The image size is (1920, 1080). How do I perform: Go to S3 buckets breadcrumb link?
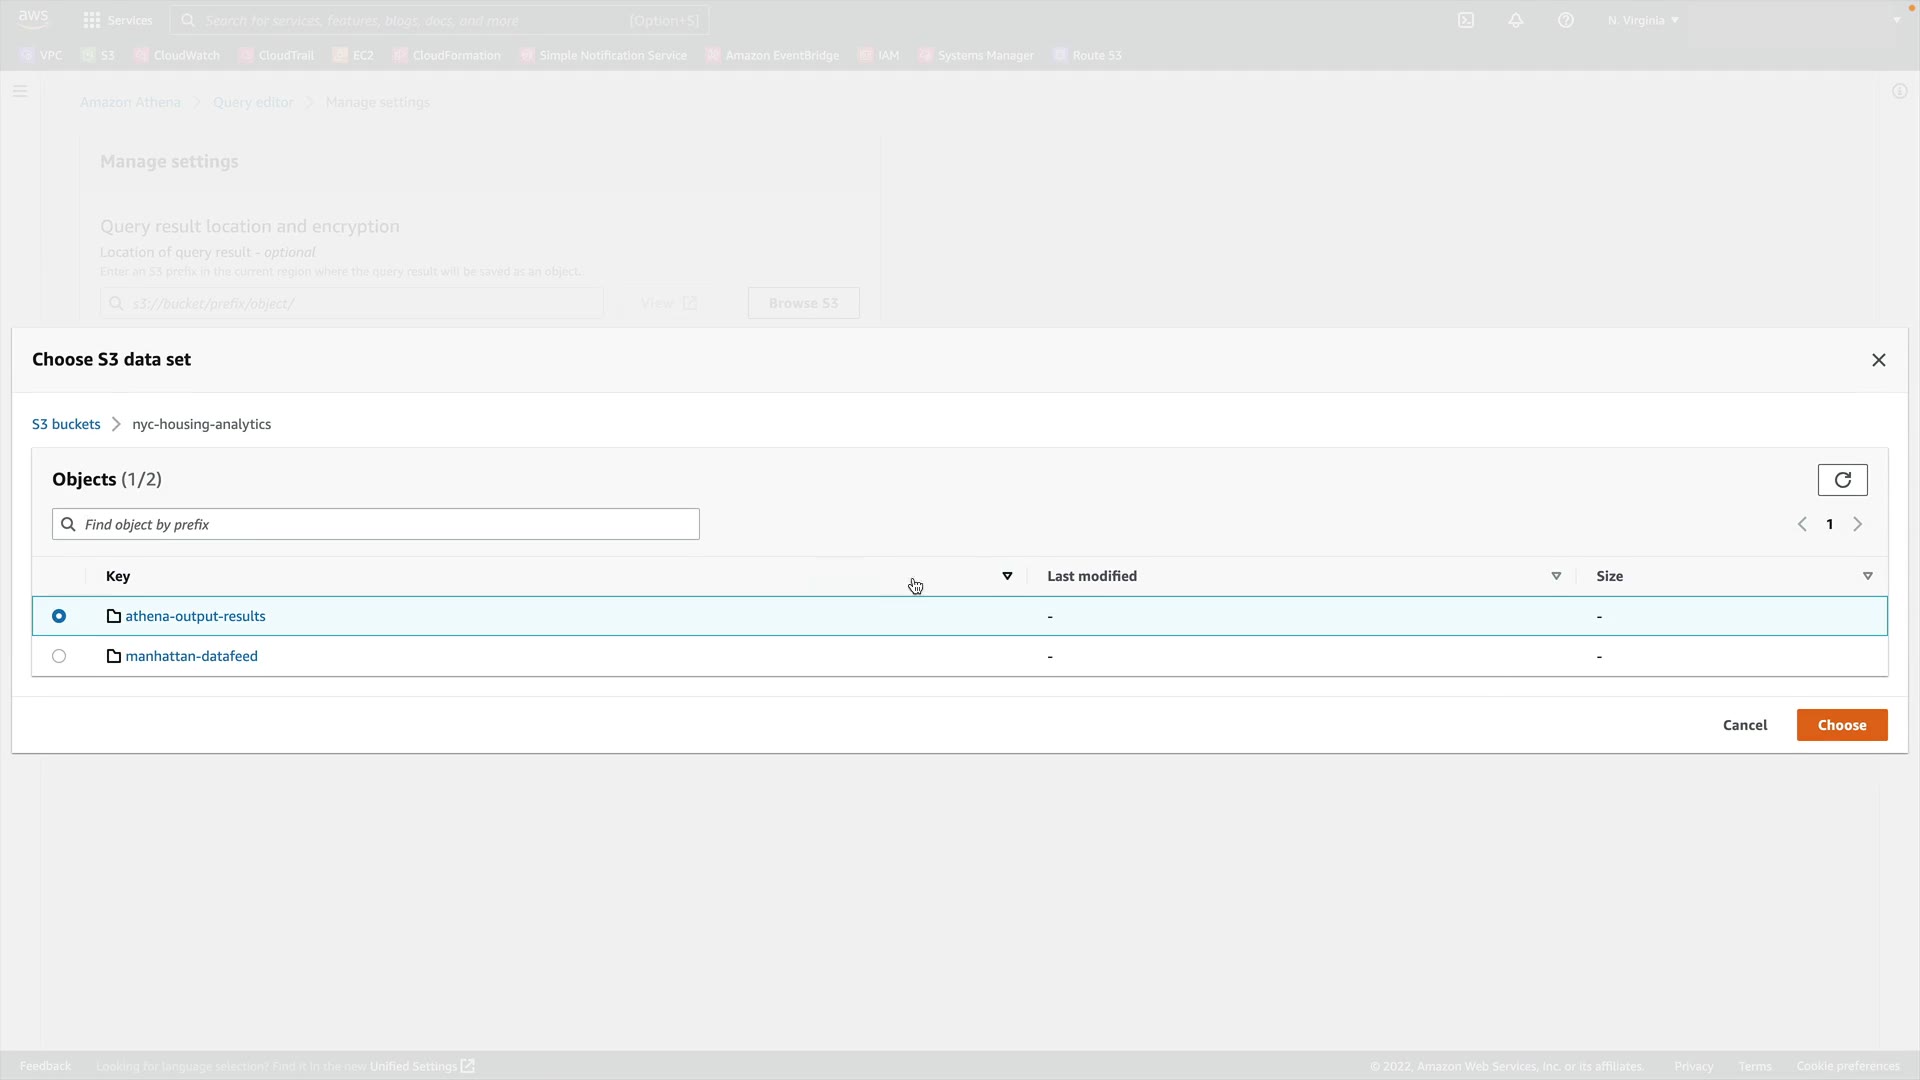pos(66,424)
